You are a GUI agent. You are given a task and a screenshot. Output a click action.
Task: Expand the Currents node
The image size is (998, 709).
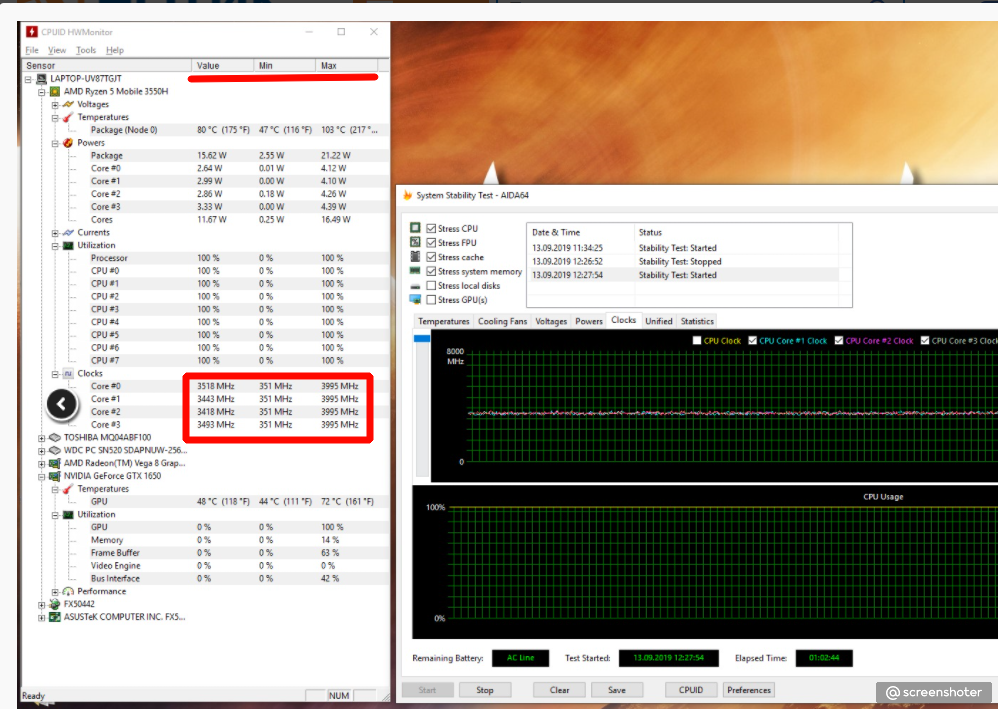[55, 233]
